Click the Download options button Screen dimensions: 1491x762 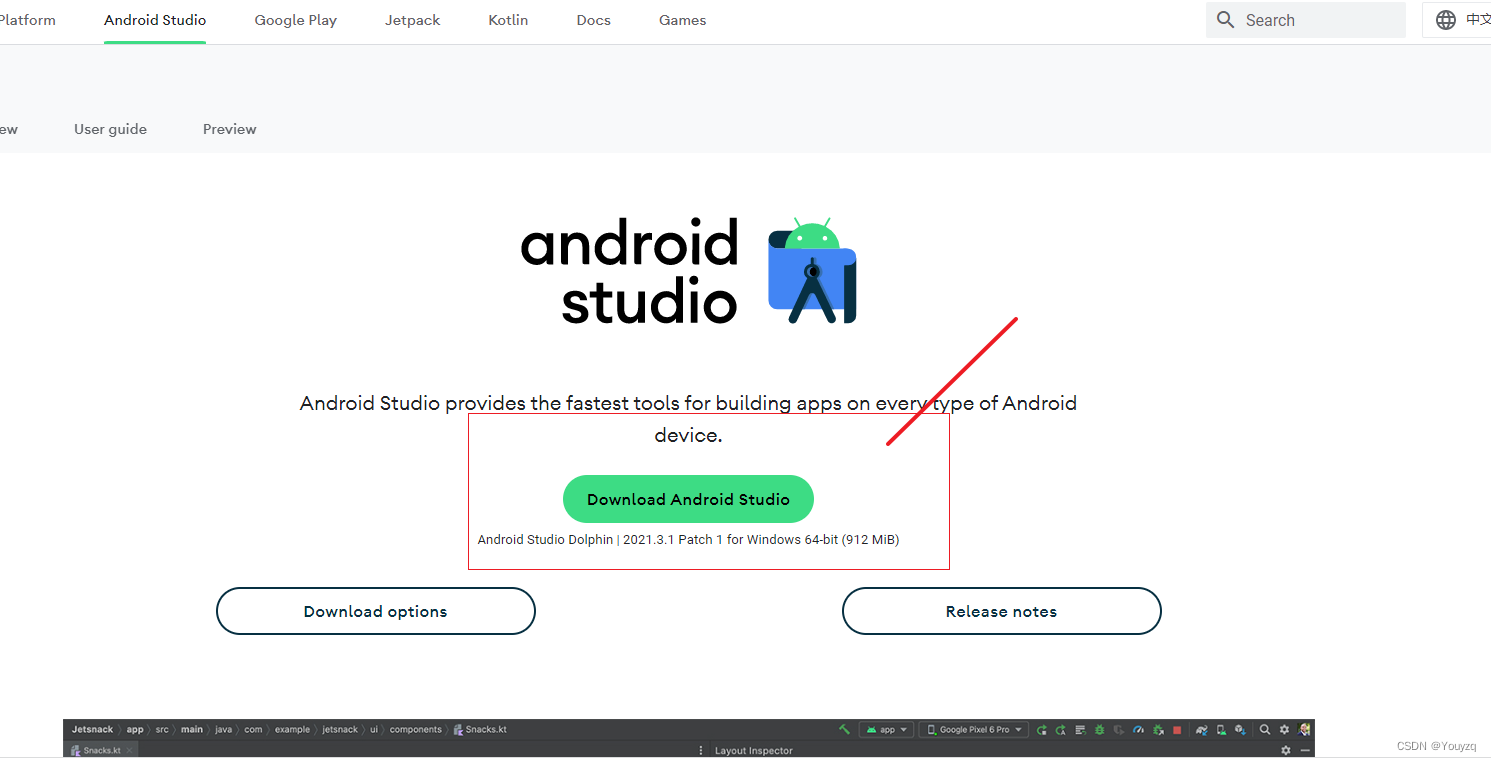pos(376,611)
